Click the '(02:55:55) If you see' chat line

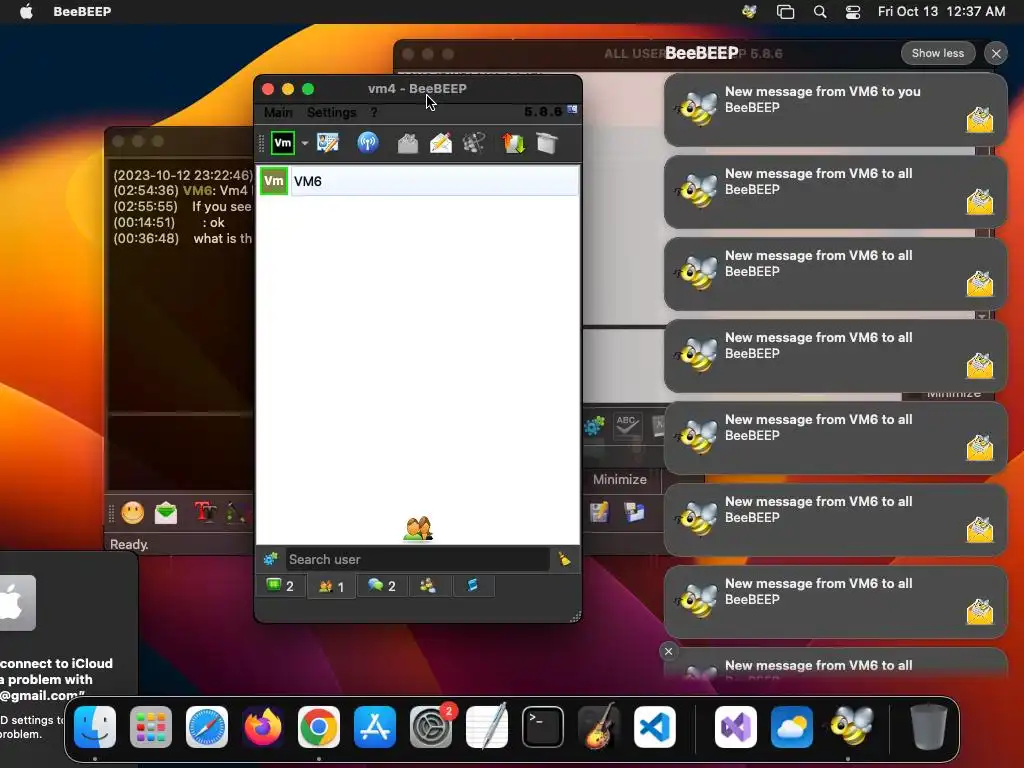click(x=182, y=206)
